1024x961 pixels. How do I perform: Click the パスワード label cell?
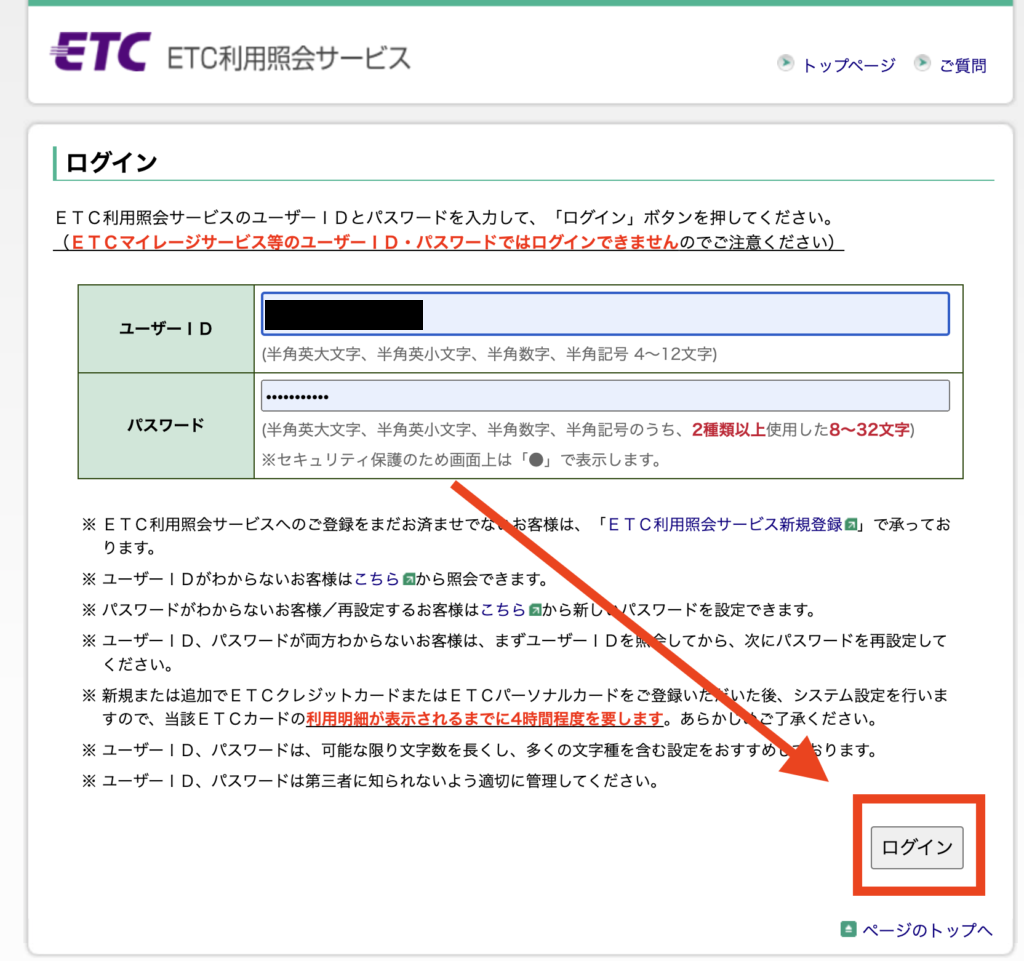(166, 426)
